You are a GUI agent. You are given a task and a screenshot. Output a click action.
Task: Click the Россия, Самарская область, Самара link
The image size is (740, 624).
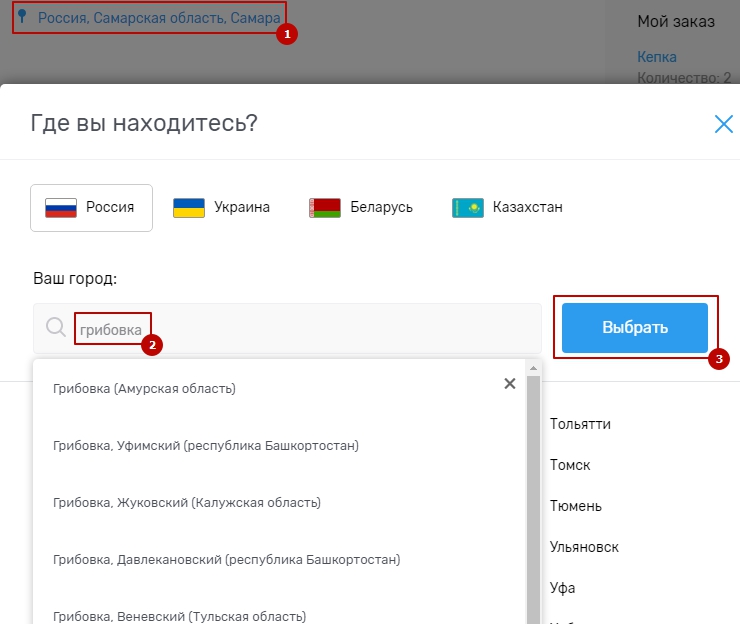tap(159, 18)
